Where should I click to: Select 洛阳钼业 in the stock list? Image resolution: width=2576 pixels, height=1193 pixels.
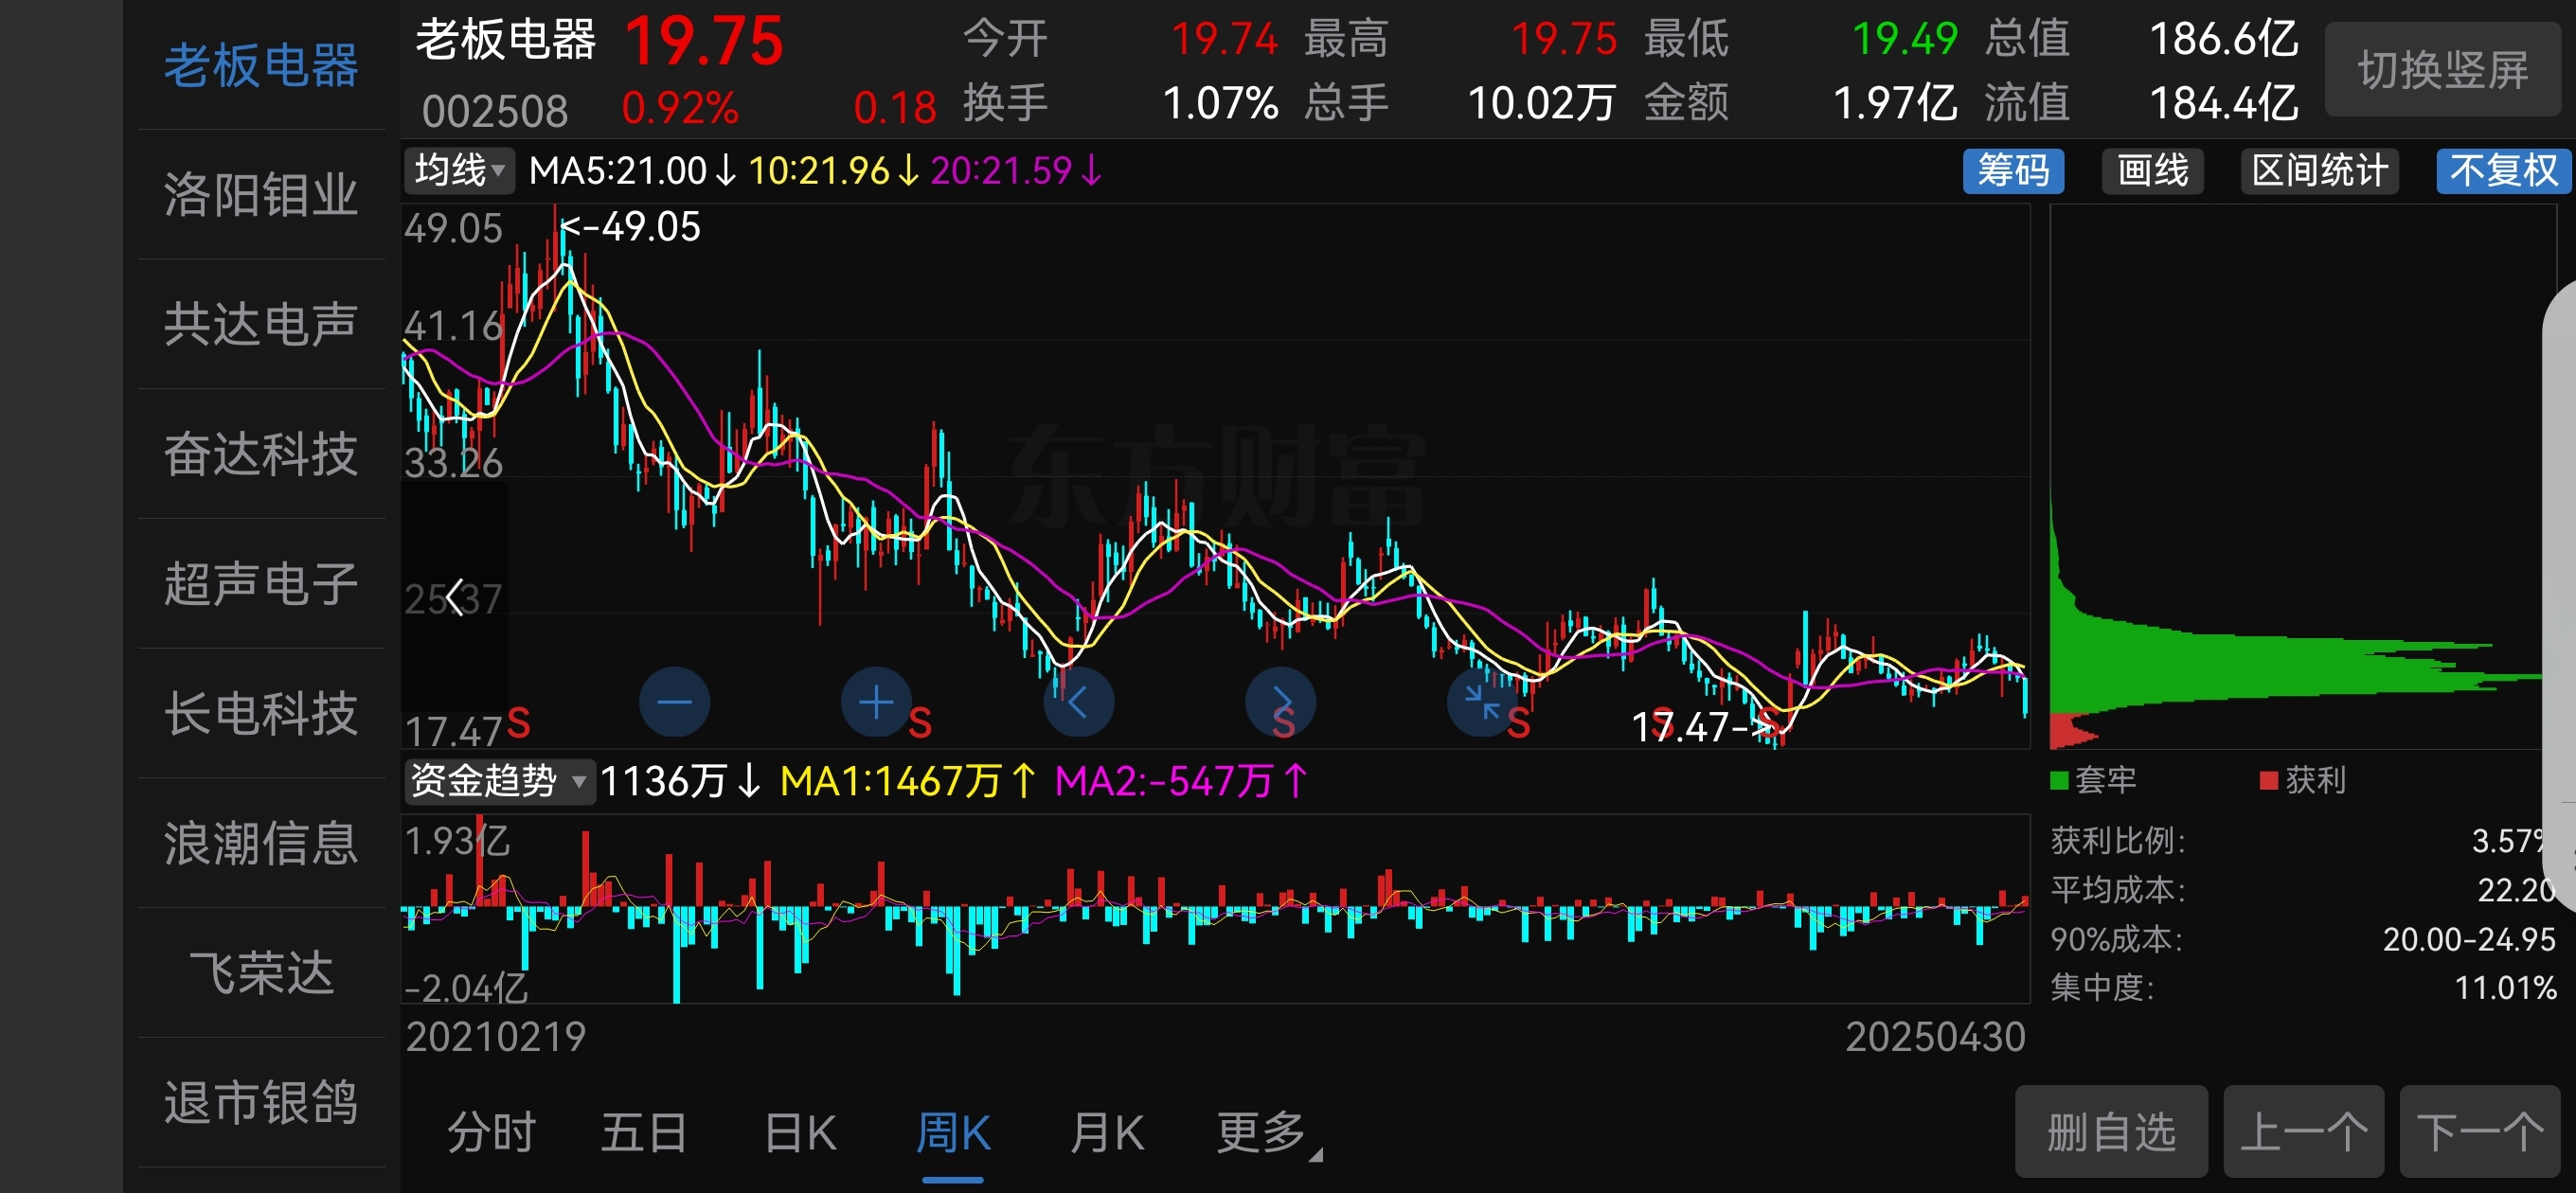(261, 195)
